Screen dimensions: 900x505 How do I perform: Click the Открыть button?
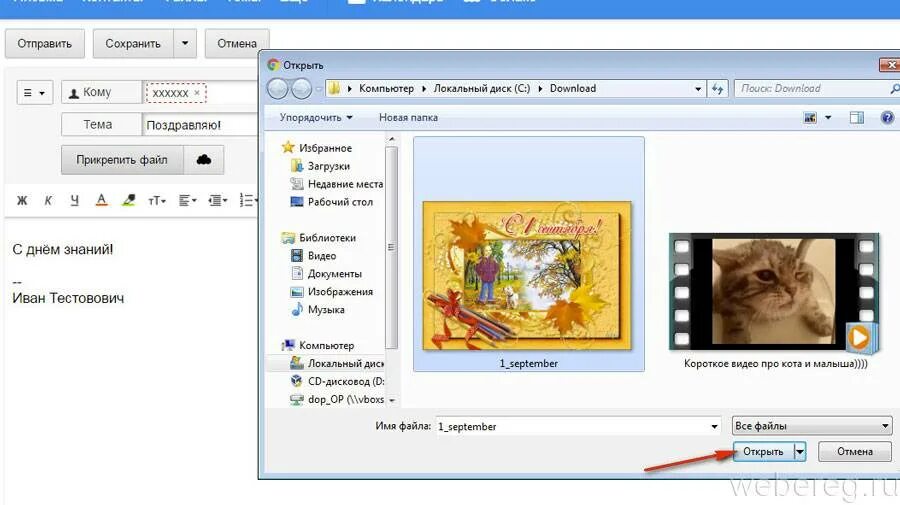763,452
